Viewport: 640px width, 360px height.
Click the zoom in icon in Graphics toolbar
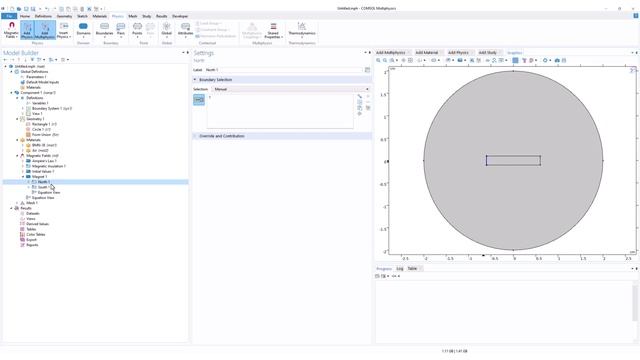[x=378, y=60]
